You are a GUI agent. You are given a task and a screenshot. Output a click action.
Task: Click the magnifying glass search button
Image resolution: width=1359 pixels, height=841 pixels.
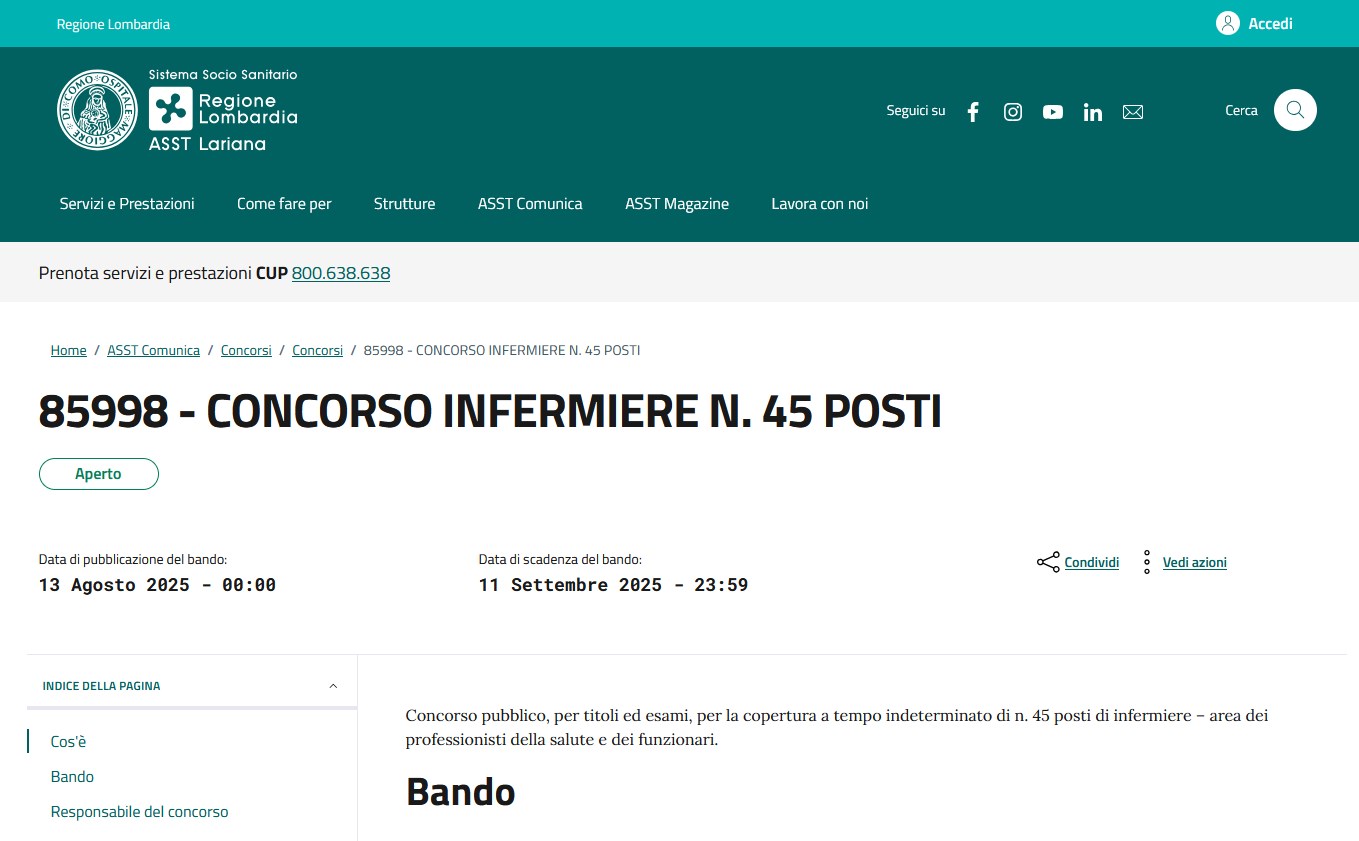coord(1295,110)
